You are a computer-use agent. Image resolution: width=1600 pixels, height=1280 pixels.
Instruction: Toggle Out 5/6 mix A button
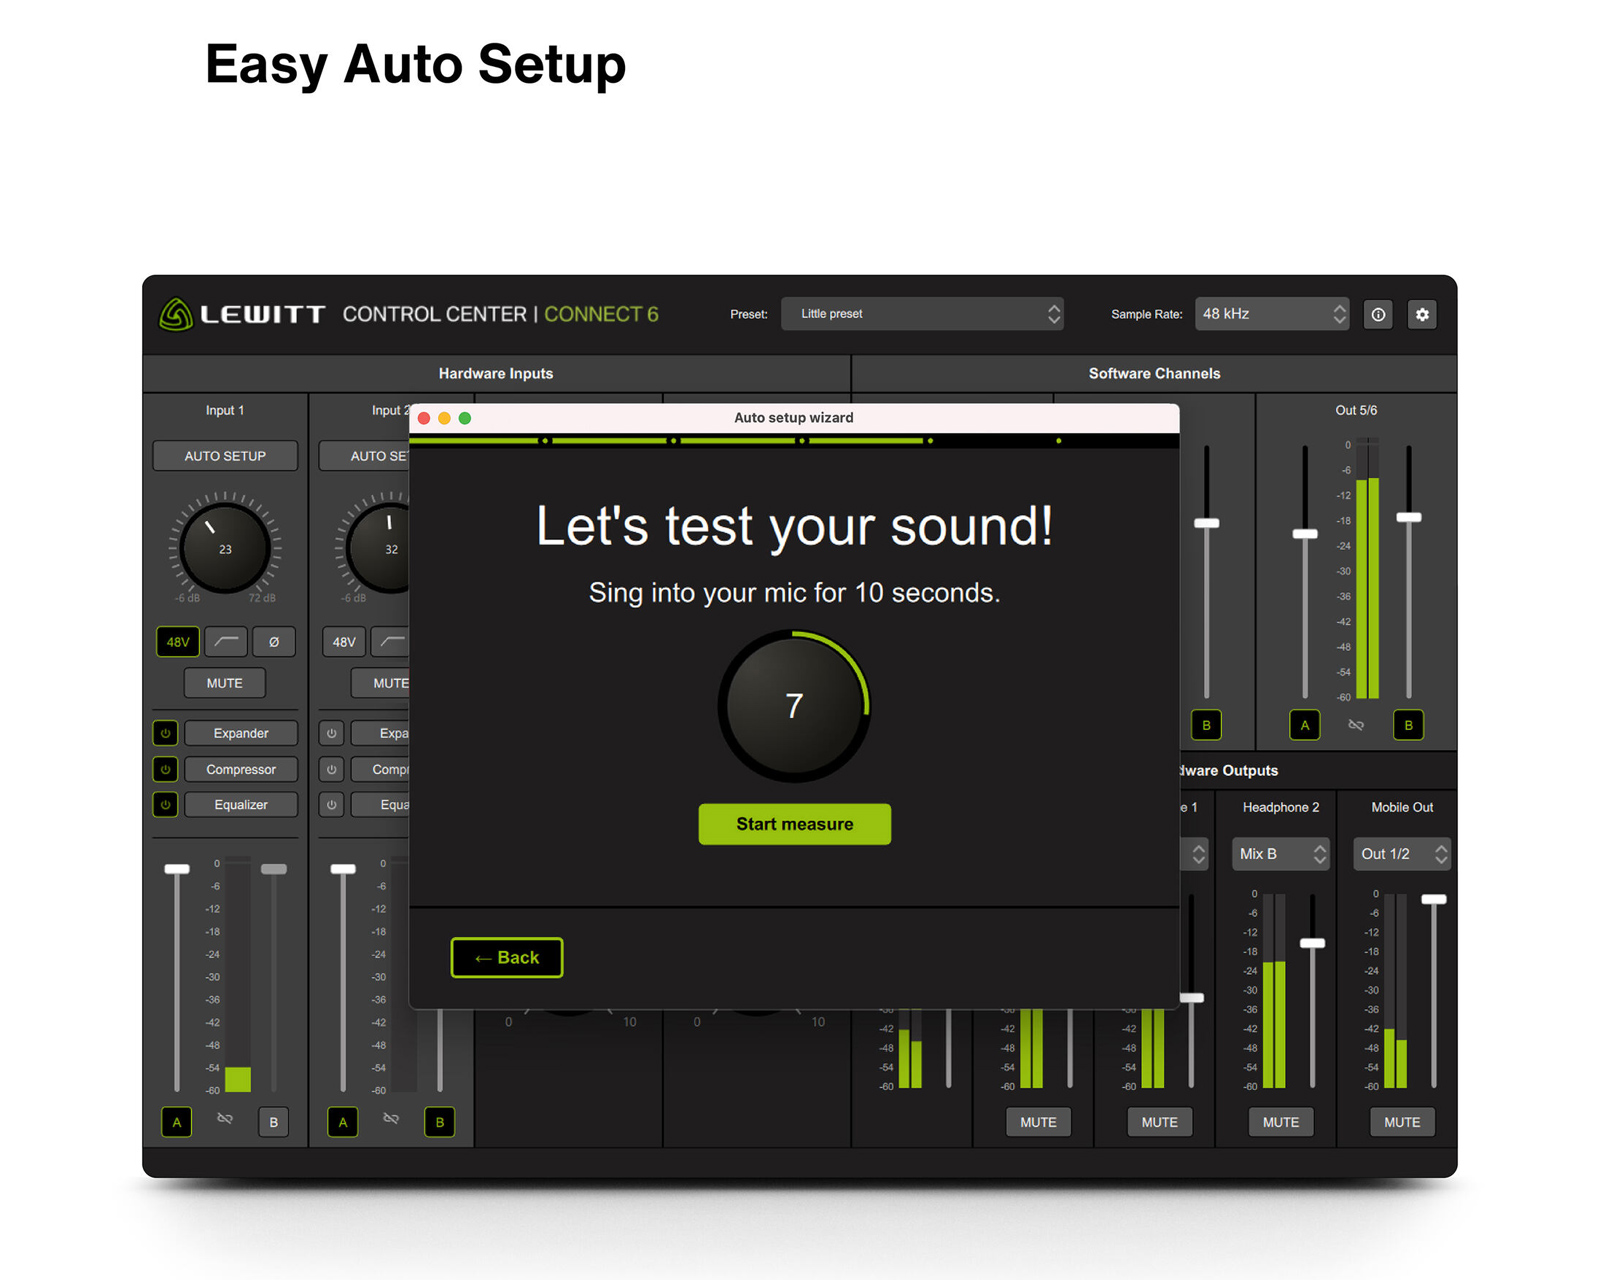[1304, 725]
